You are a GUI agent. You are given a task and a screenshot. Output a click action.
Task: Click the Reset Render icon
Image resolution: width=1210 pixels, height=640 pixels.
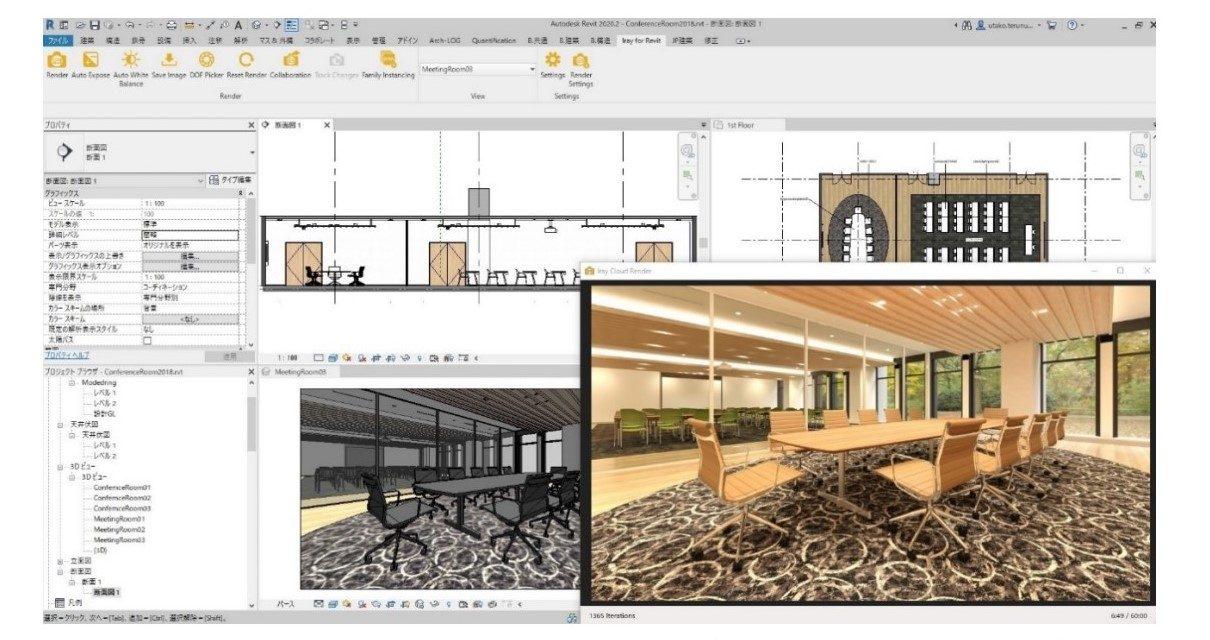pos(246,61)
